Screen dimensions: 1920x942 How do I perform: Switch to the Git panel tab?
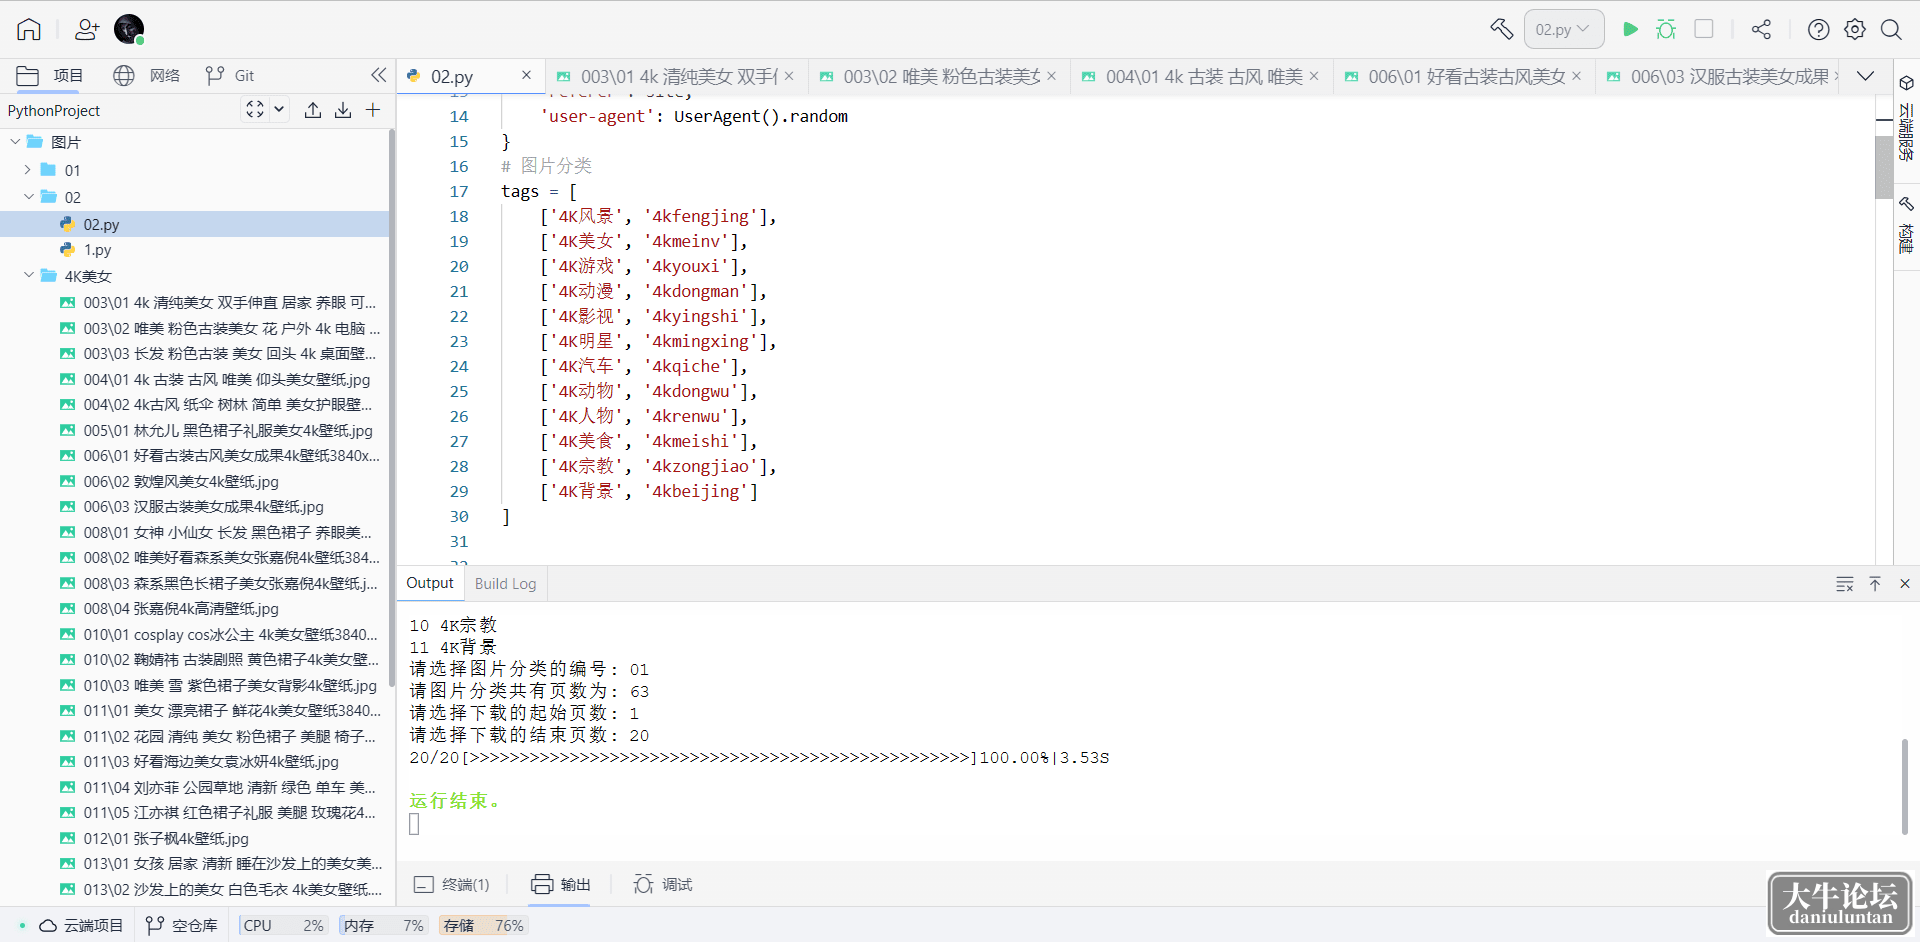[230, 75]
